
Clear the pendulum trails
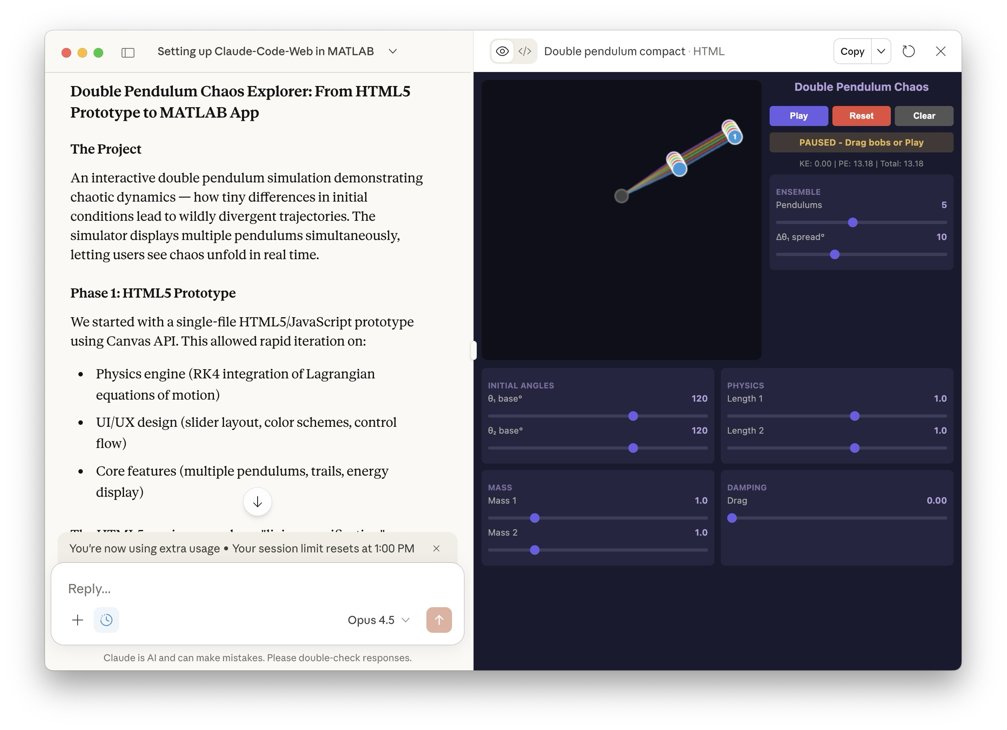[x=922, y=116]
